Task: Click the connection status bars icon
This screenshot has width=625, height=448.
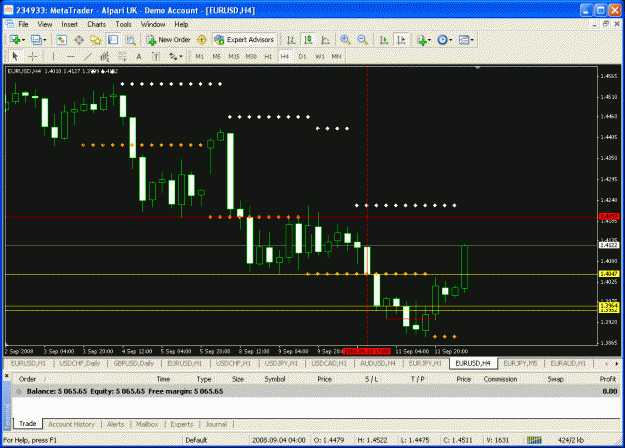Action: tap(534, 440)
